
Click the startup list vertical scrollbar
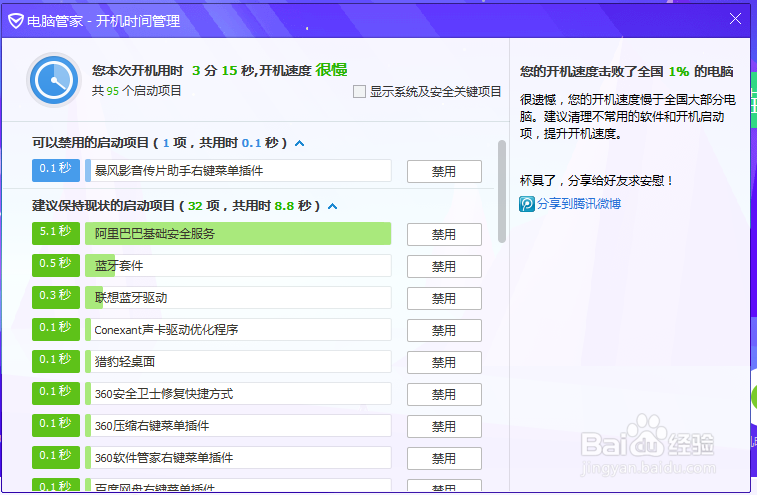click(502, 191)
